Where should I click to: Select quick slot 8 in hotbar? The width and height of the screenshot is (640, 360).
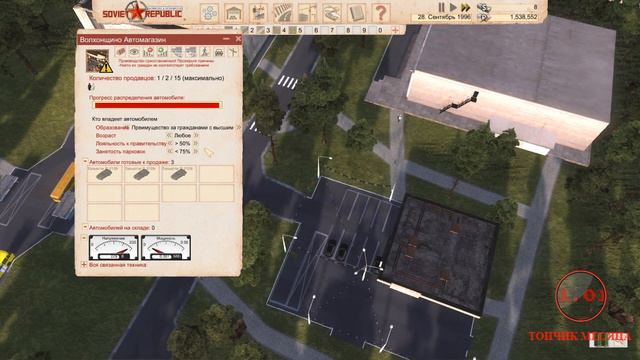coord(344,30)
